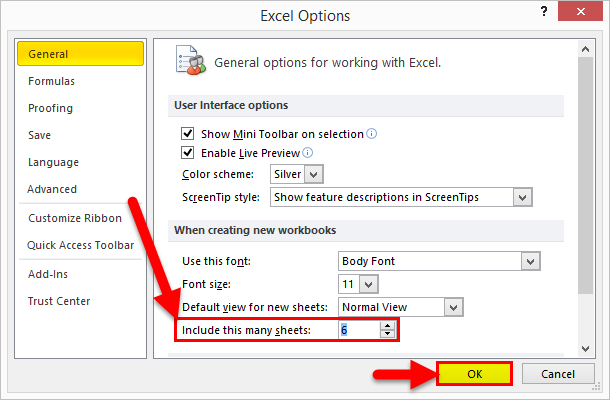The height and width of the screenshot is (400, 610).
Task: Toggle Show Mini Toolbar on selection checkbox
Action: click(x=187, y=133)
